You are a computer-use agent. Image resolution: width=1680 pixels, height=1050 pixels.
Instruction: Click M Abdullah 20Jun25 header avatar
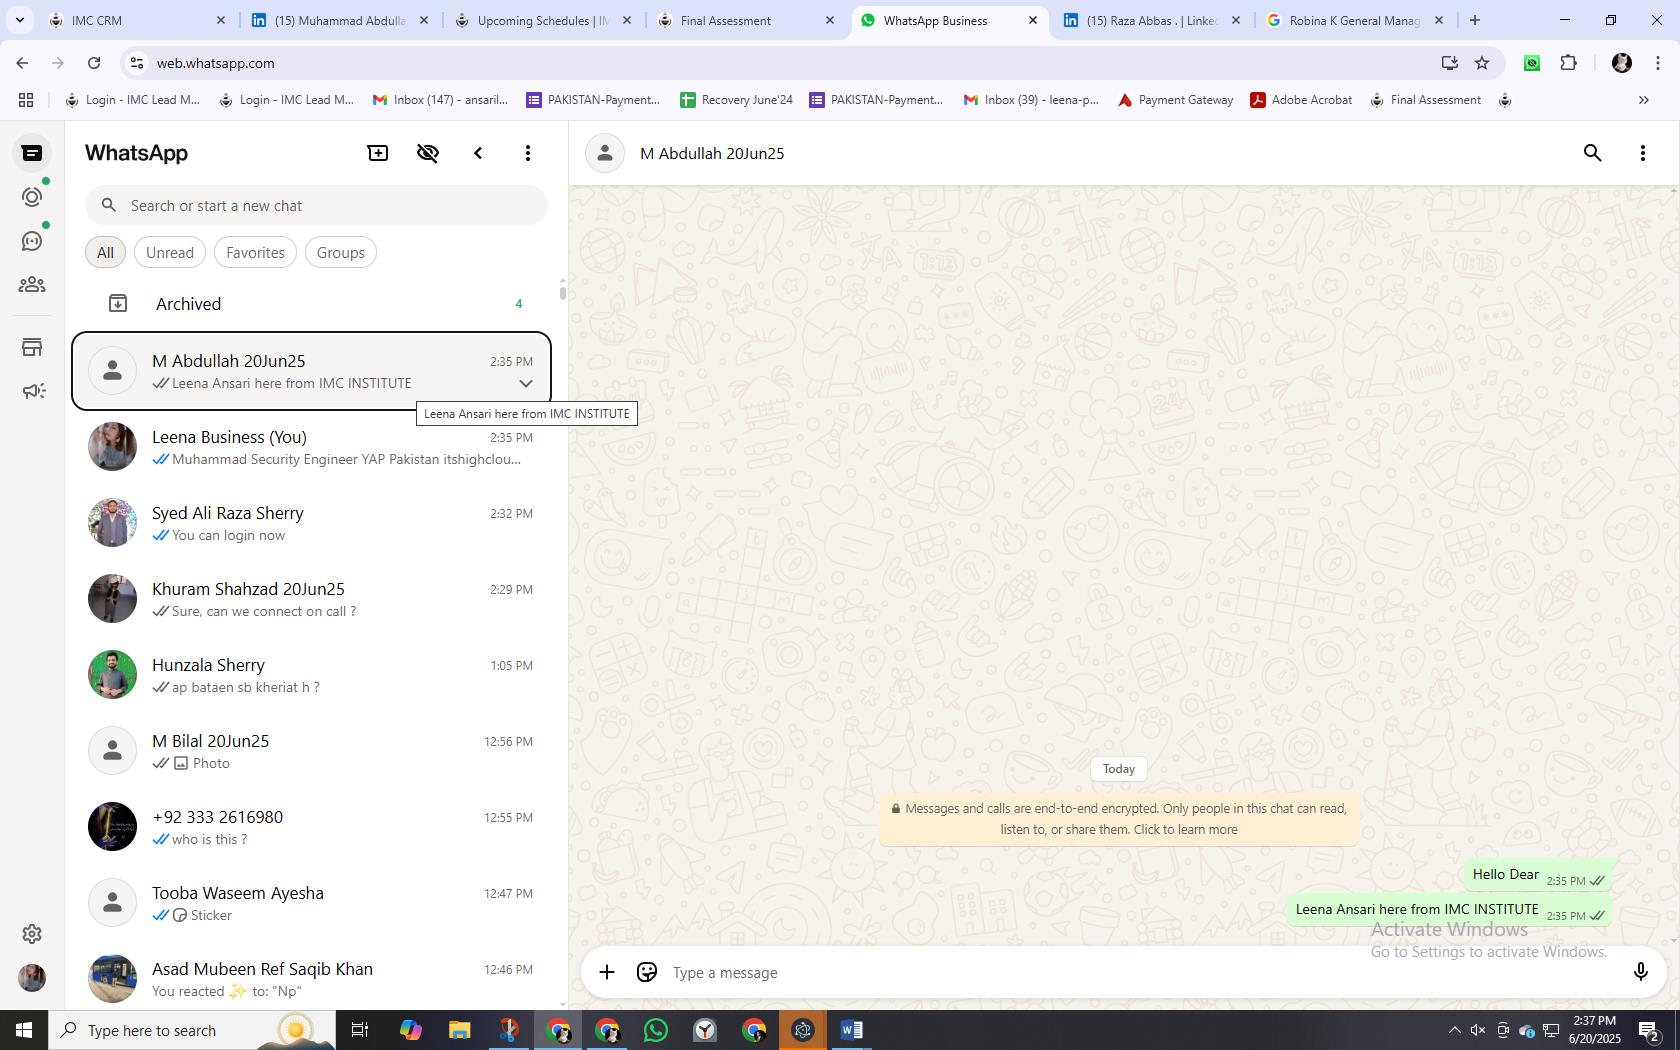pos(605,153)
